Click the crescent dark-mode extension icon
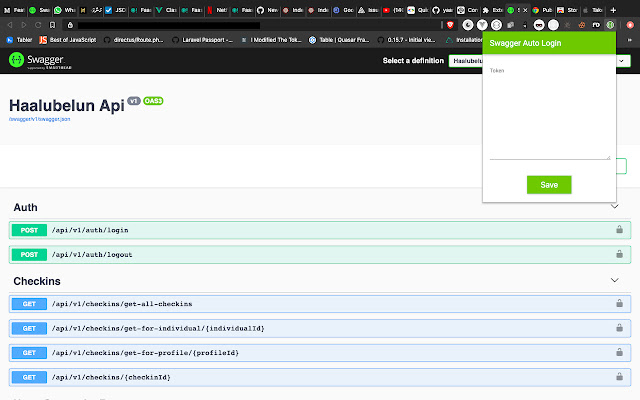 [468, 25]
